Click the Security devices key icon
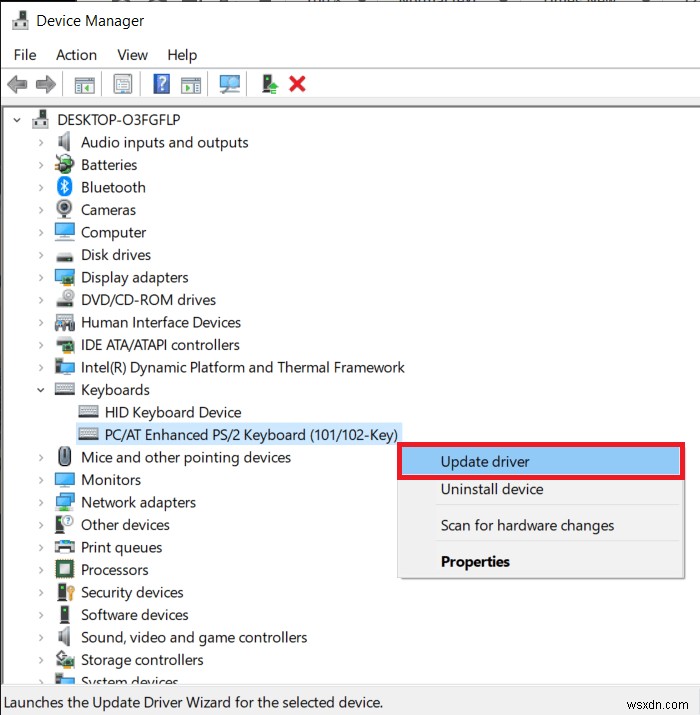700x715 pixels. point(65,592)
